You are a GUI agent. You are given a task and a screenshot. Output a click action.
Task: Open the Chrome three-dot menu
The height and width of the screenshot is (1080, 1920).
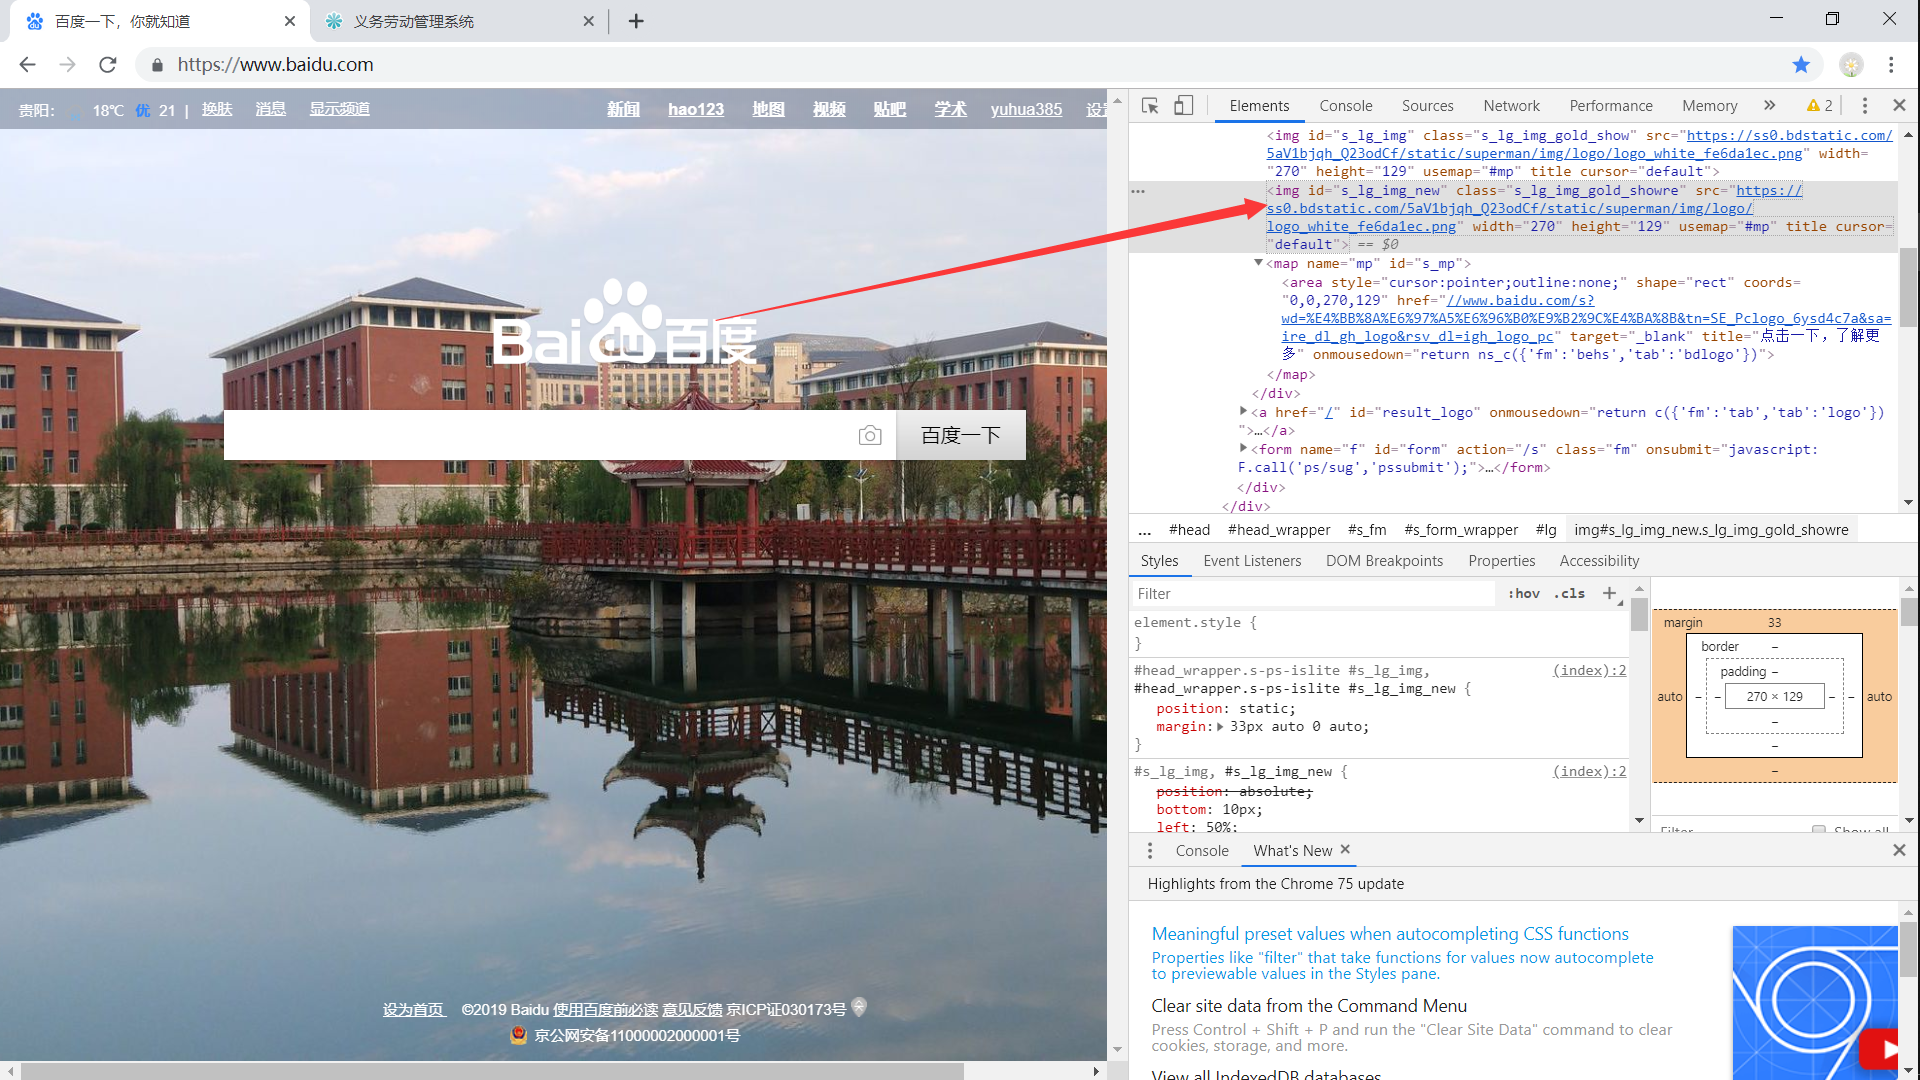click(1891, 65)
